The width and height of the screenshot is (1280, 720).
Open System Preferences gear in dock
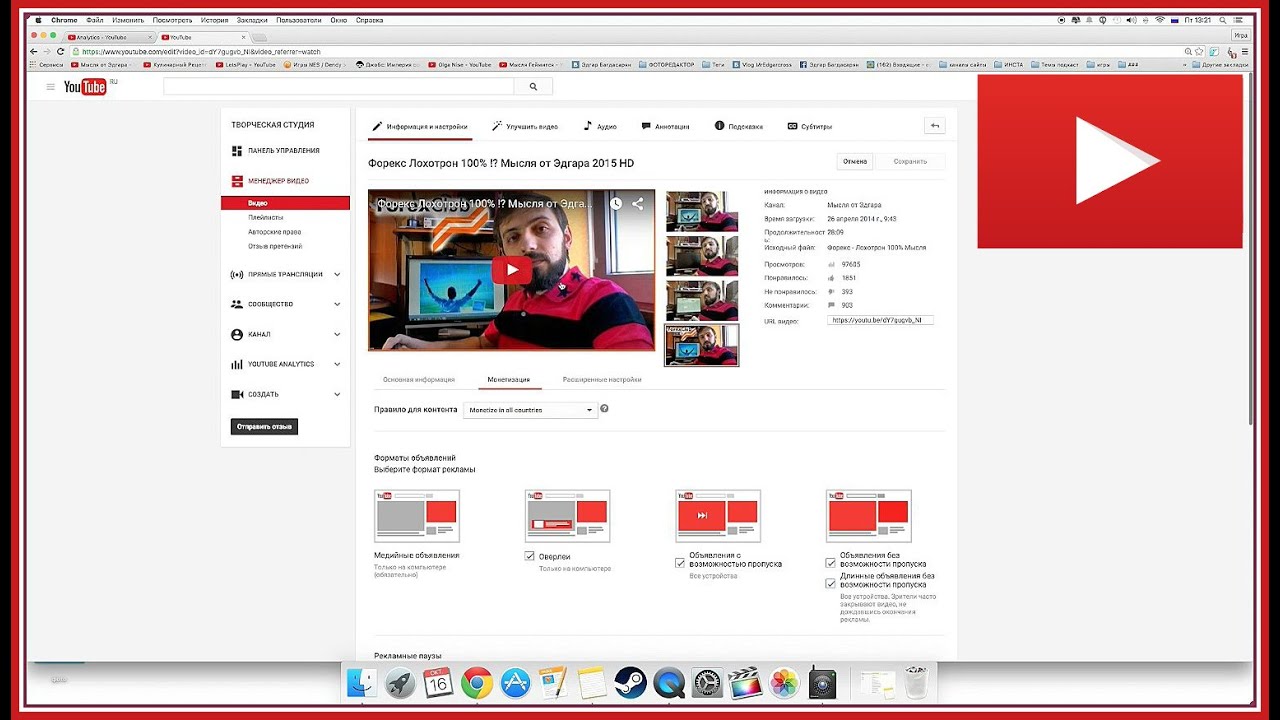tap(707, 683)
